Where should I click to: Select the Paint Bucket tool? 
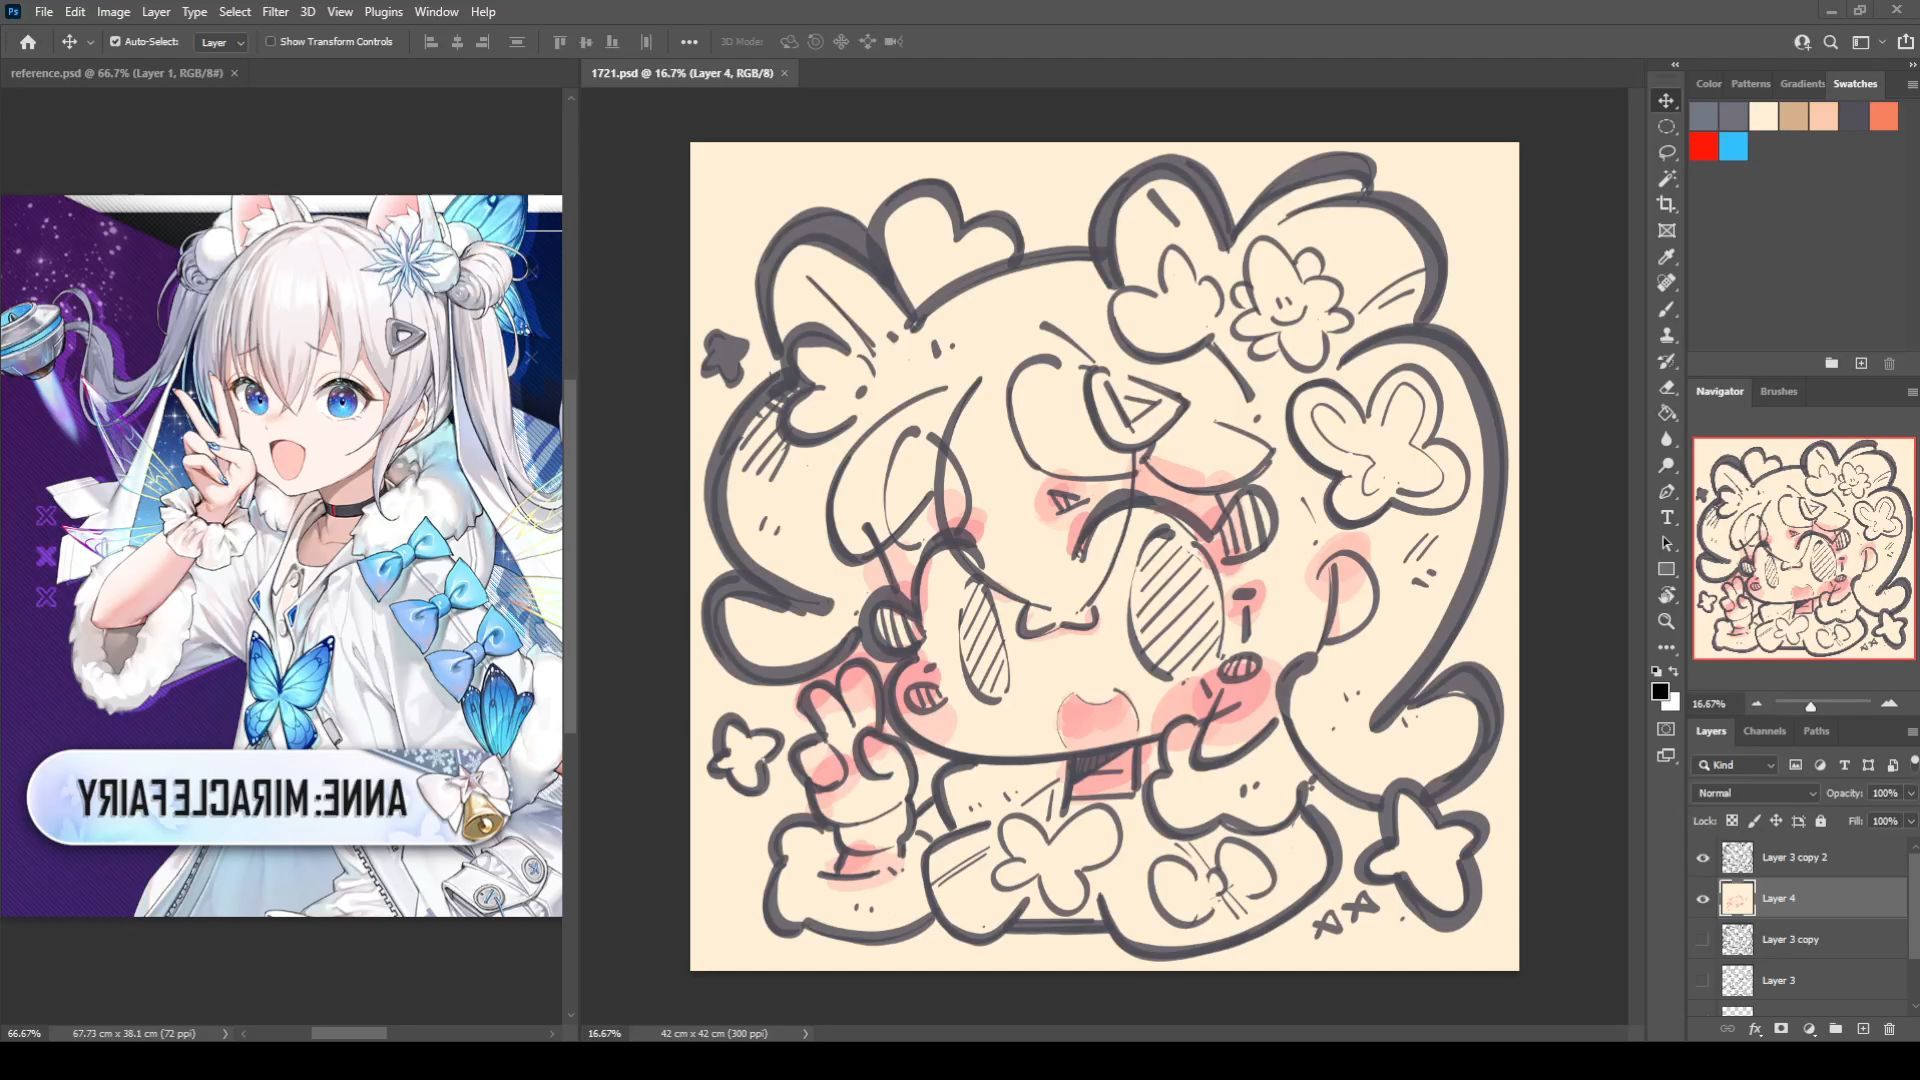(1666, 413)
